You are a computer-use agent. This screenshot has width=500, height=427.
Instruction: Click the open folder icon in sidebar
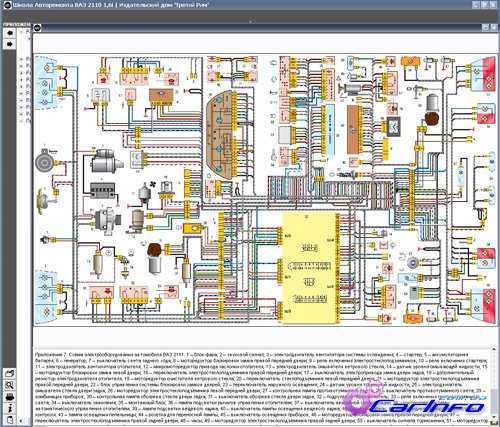pyautogui.click(x=9, y=374)
